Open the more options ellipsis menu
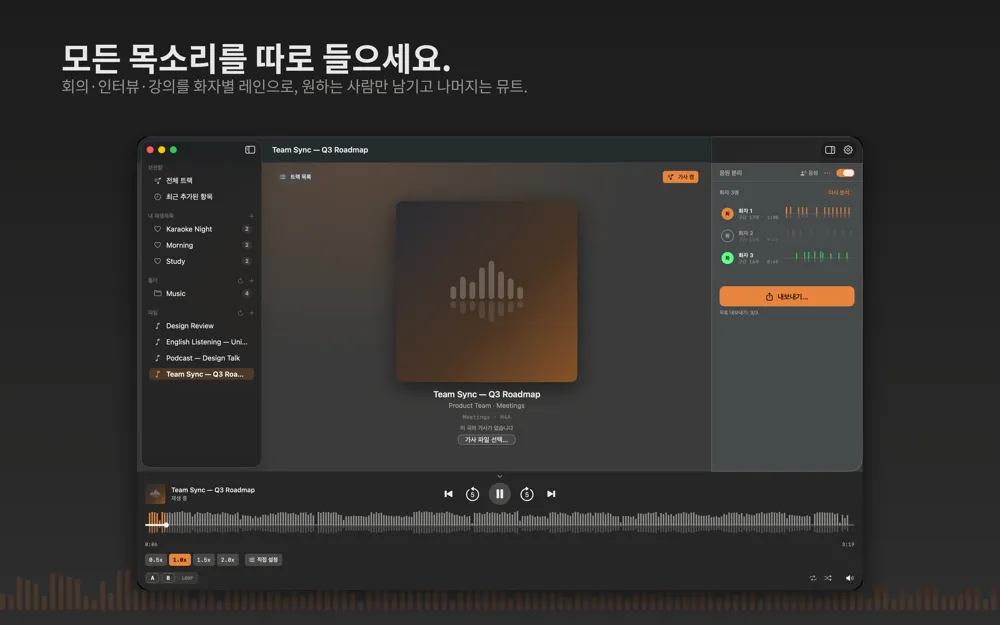1000x625 pixels. [827, 173]
